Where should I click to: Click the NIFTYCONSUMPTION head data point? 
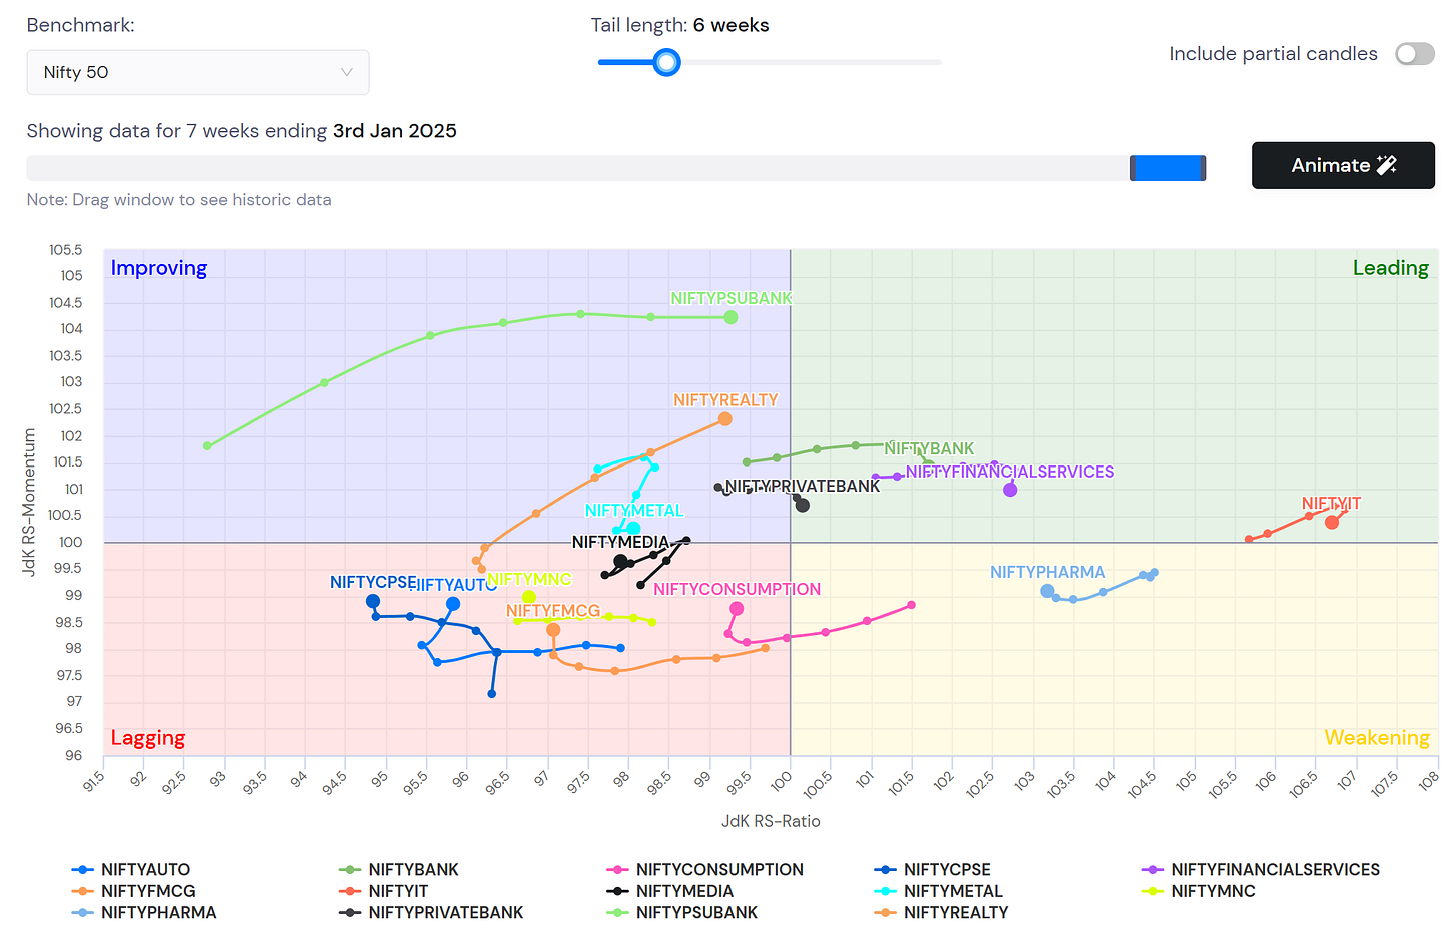[737, 609]
